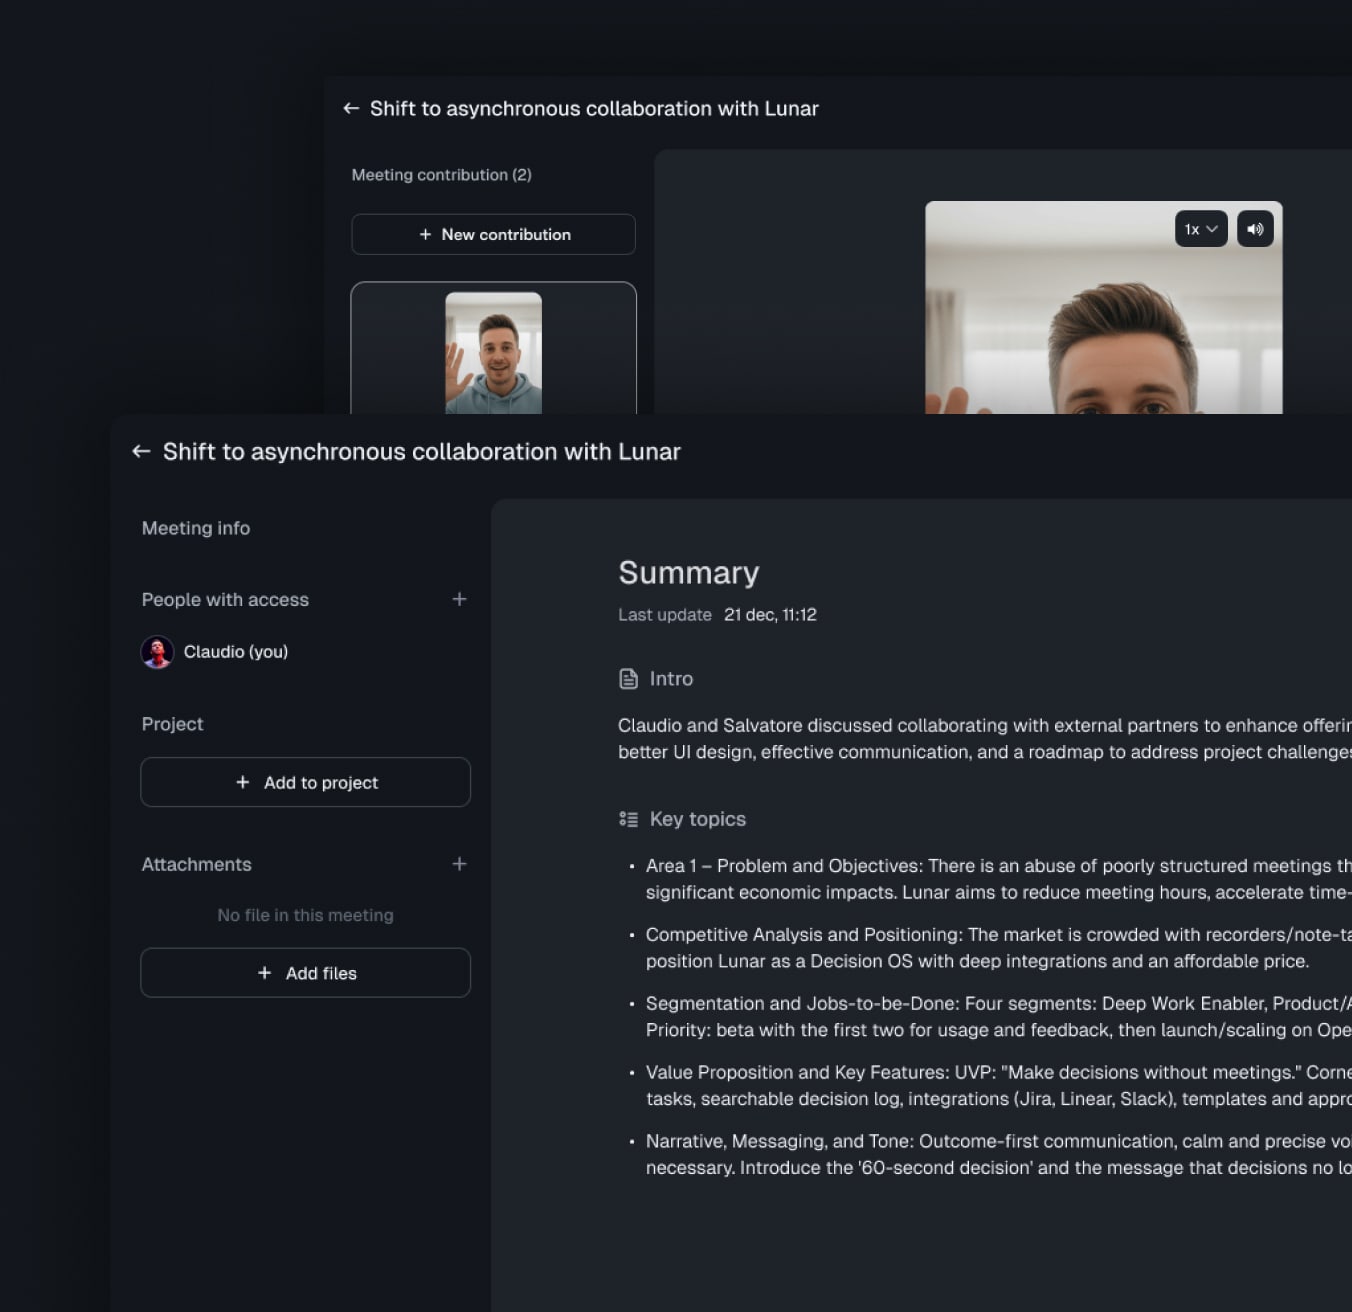Click the No file in this meeting text

tap(305, 915)
